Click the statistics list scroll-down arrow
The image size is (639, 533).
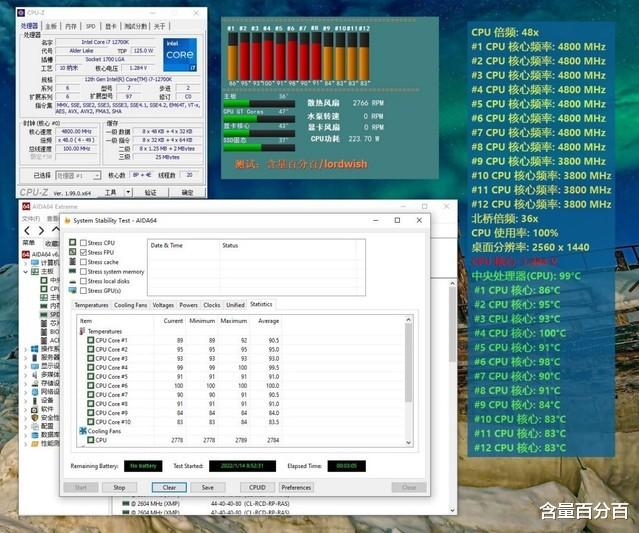pyautogui.click(x=408, y=443)
